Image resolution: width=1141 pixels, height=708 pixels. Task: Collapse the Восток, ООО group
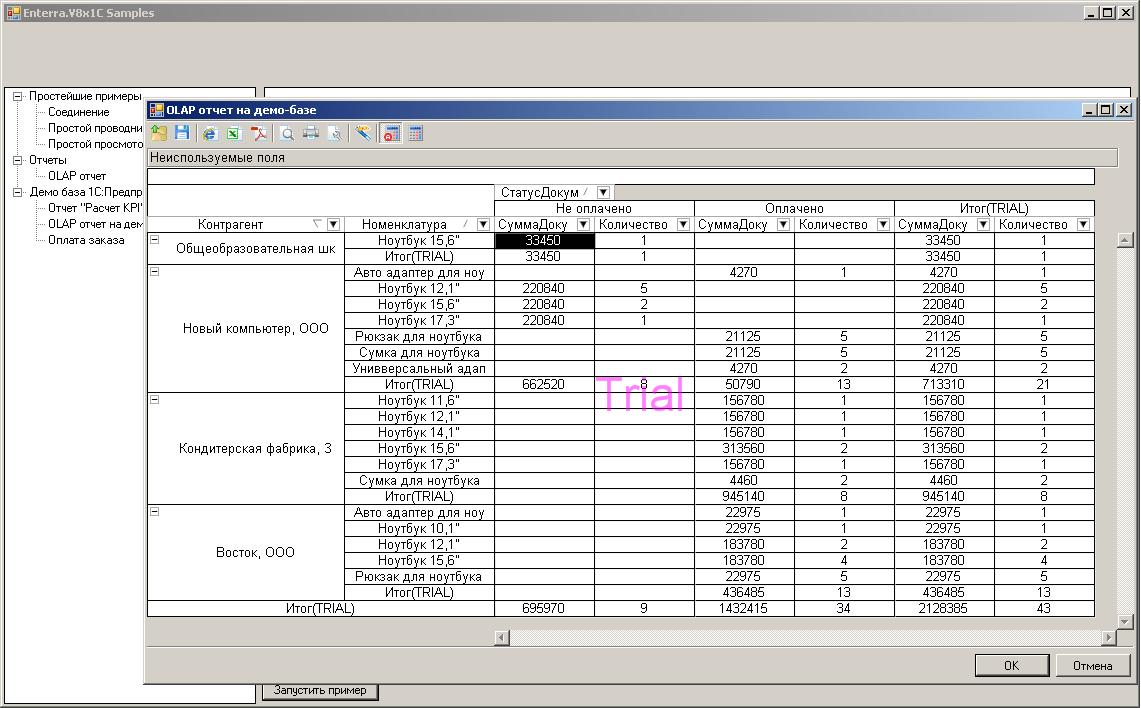coord(154,512)
